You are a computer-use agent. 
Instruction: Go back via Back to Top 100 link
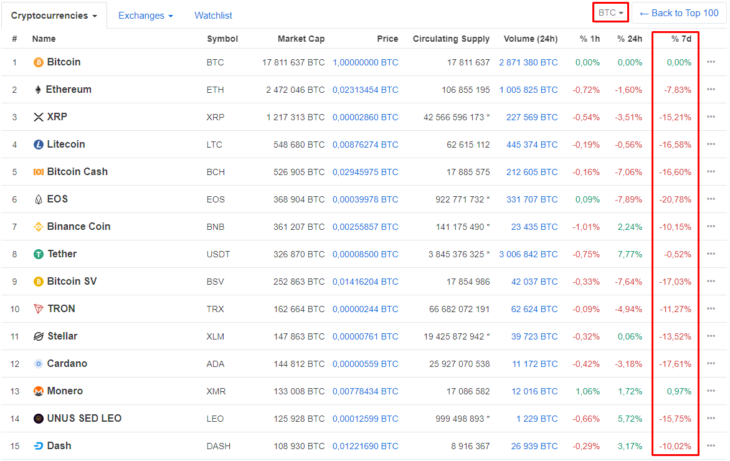tap(679, 13)
